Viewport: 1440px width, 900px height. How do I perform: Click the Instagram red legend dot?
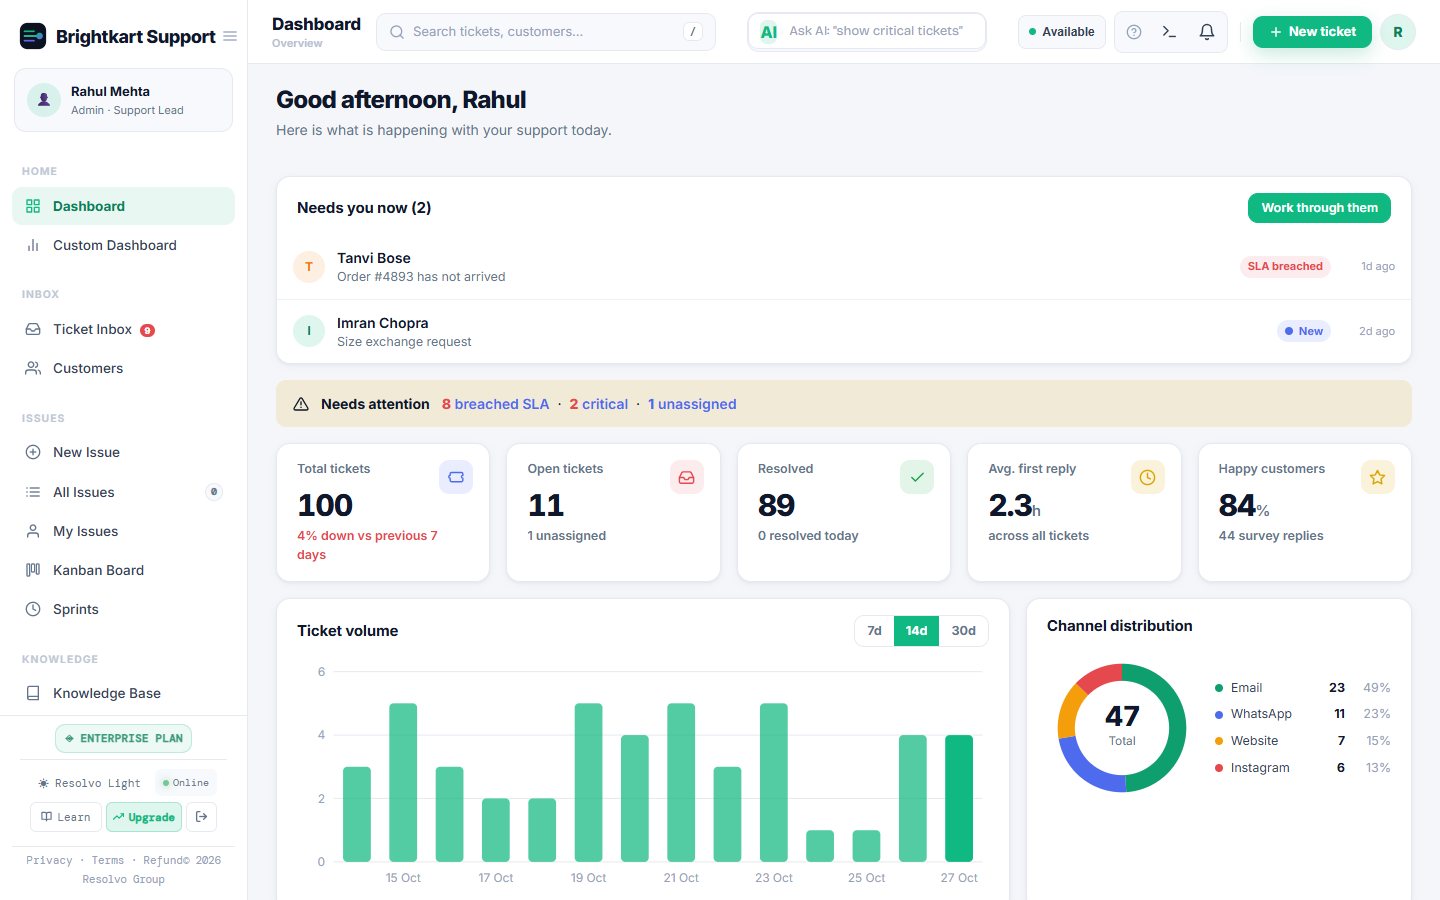[x=1219, y=768]
